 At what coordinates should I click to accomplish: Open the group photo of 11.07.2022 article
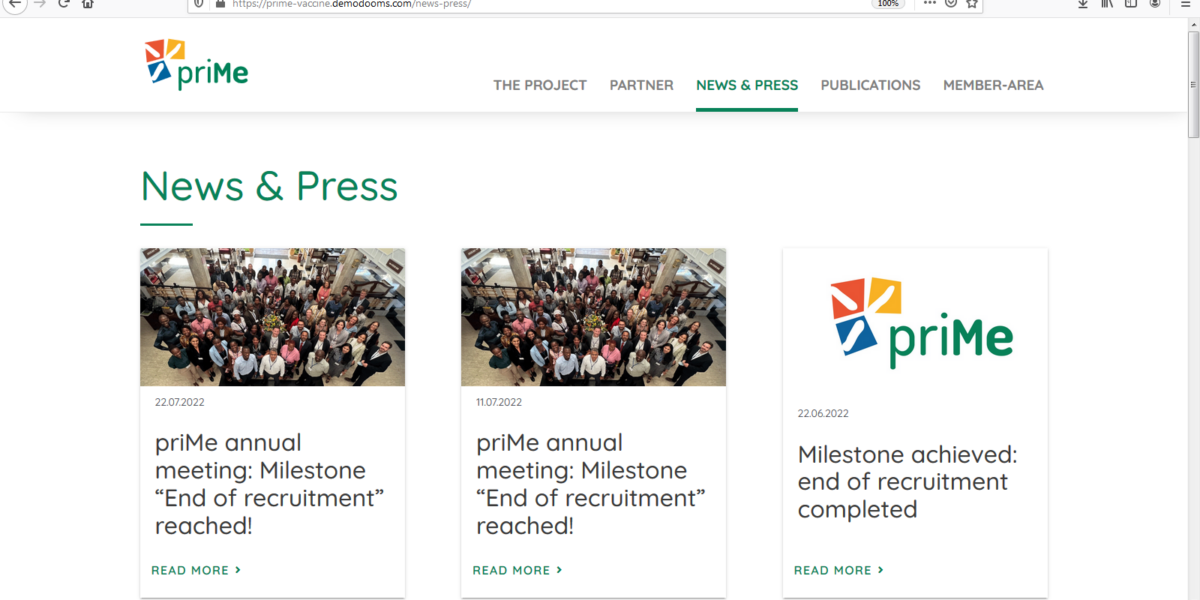pos(593,317)
